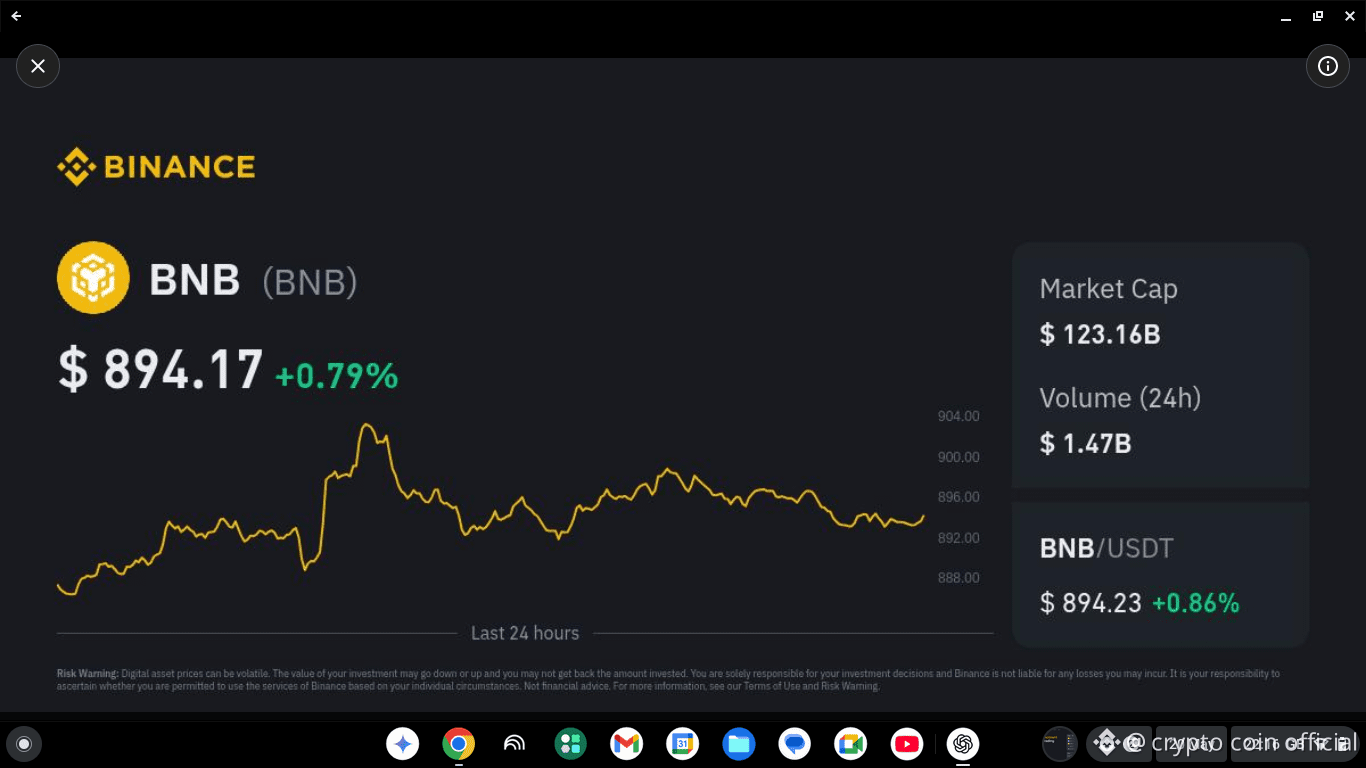Image resolution: width=1366 pixels, height=768 pixels.
Task: Open Google Calendar from the shelf
Action: (x=683, y=744)
